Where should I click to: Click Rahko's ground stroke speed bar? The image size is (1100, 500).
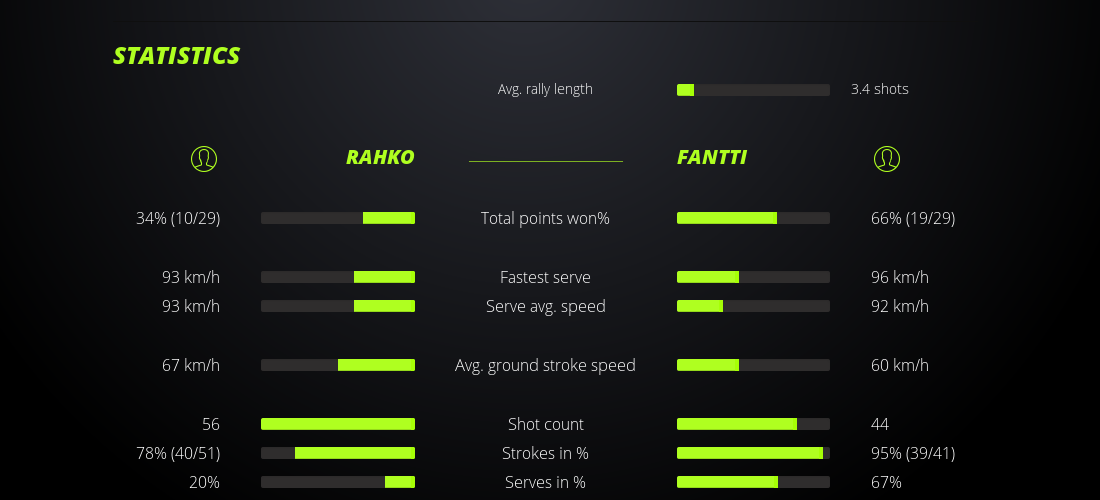tap(338, 365)
